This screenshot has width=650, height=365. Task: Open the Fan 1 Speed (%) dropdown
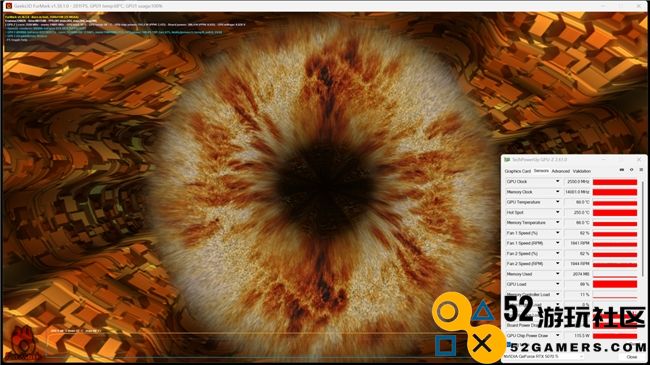(x=558, y=233)
